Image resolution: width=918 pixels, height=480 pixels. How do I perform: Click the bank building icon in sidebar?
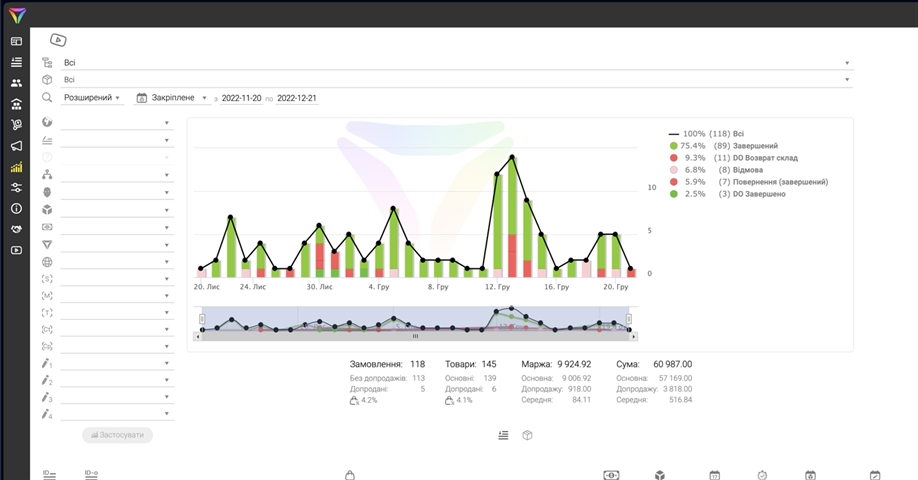click(16, 104)
